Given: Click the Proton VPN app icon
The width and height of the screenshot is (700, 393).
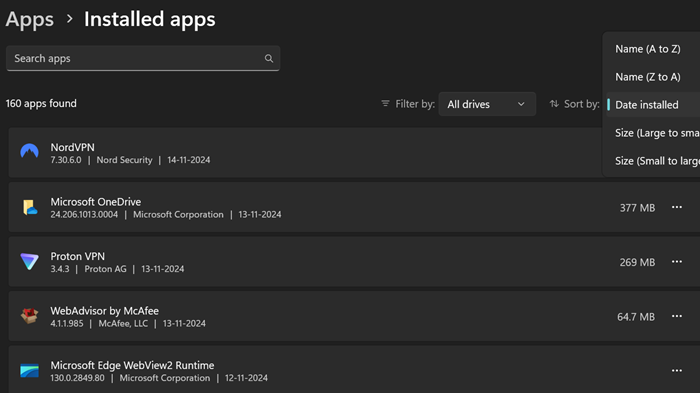Looking at the screenshot, I should tap(29, 262).
